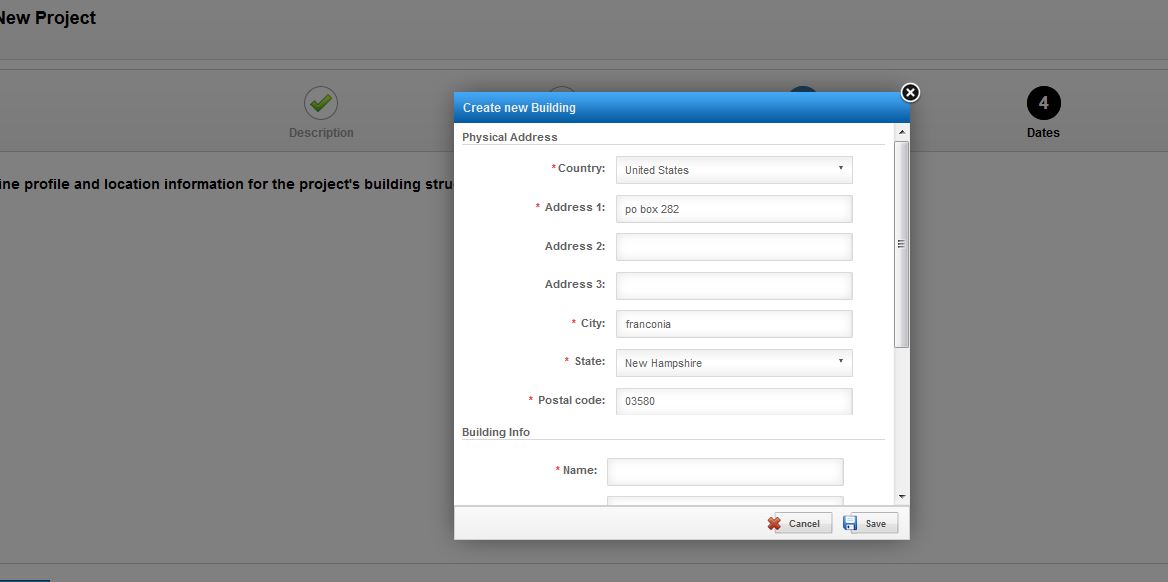The image size is (1168, 582).
Task: Open the State dropdown
Action: click(x=734, y=363)
